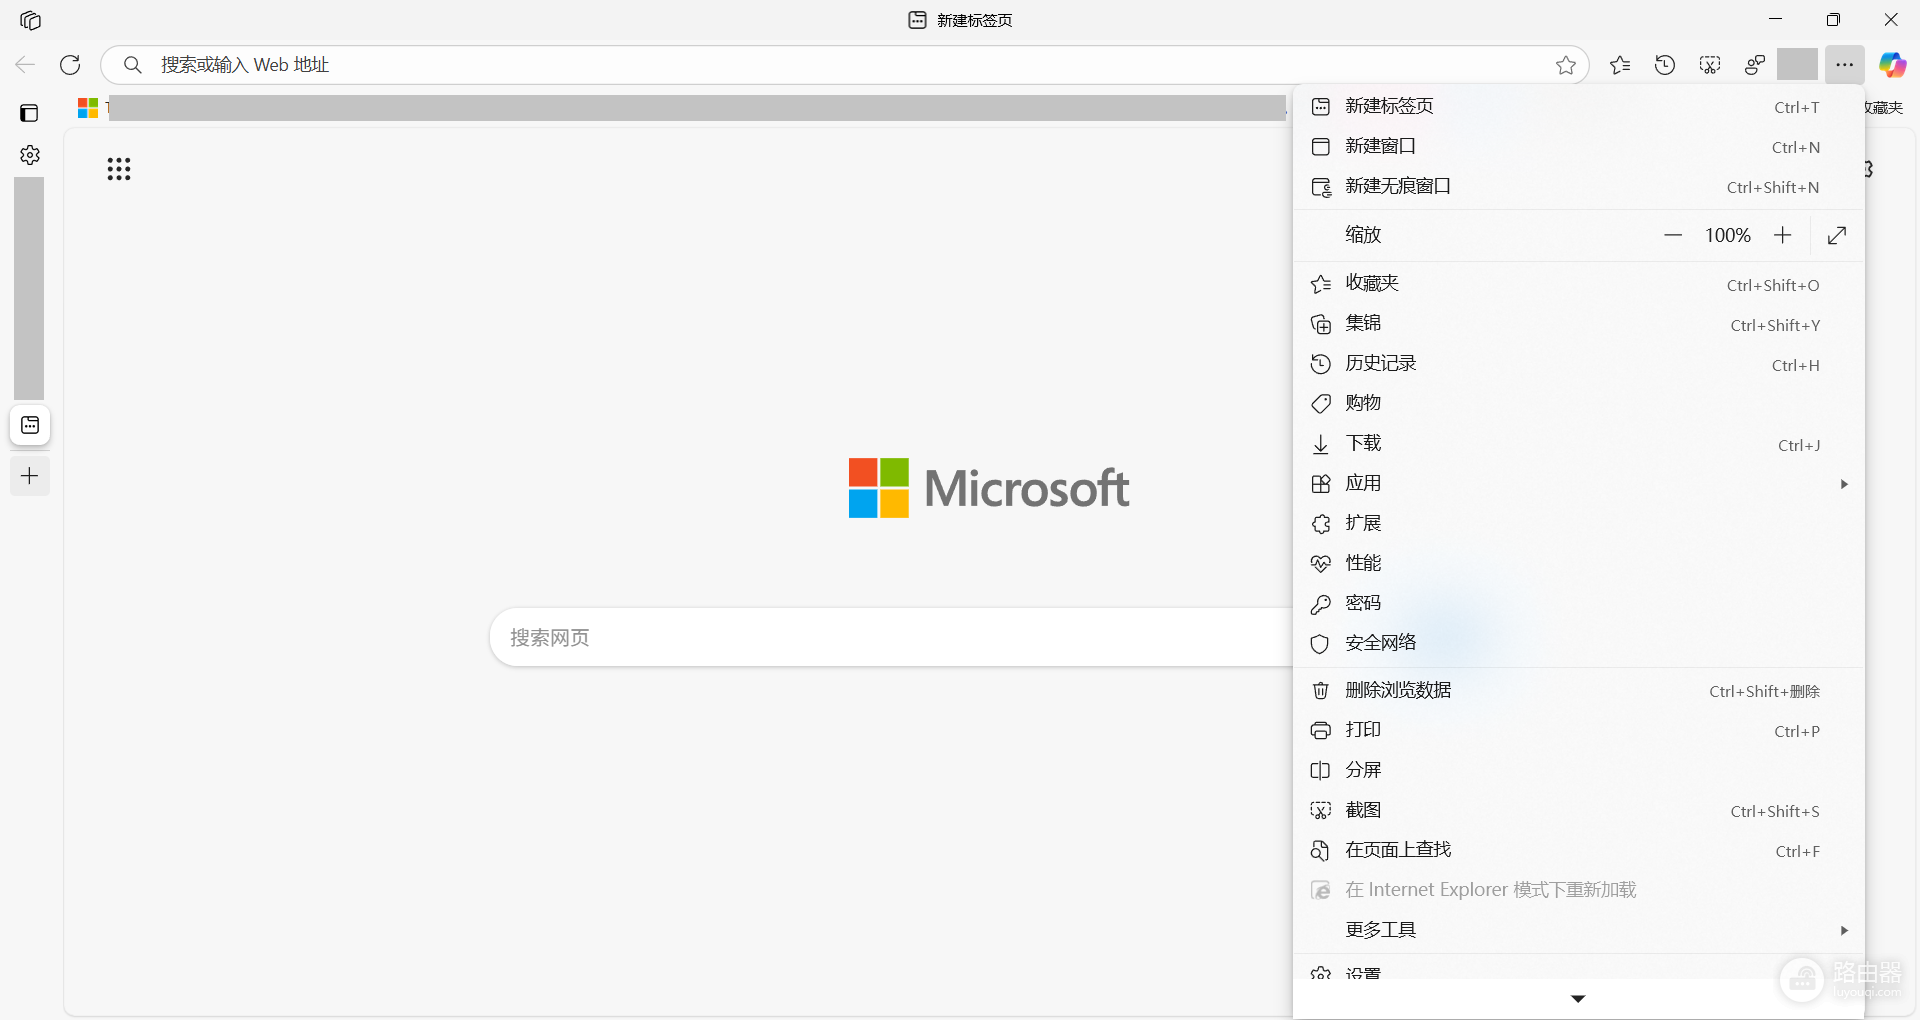Click the three-dot Settings and more button
Image resolution: width=1920 pixels, height=1020 pixels.
tap(1845, 65)
